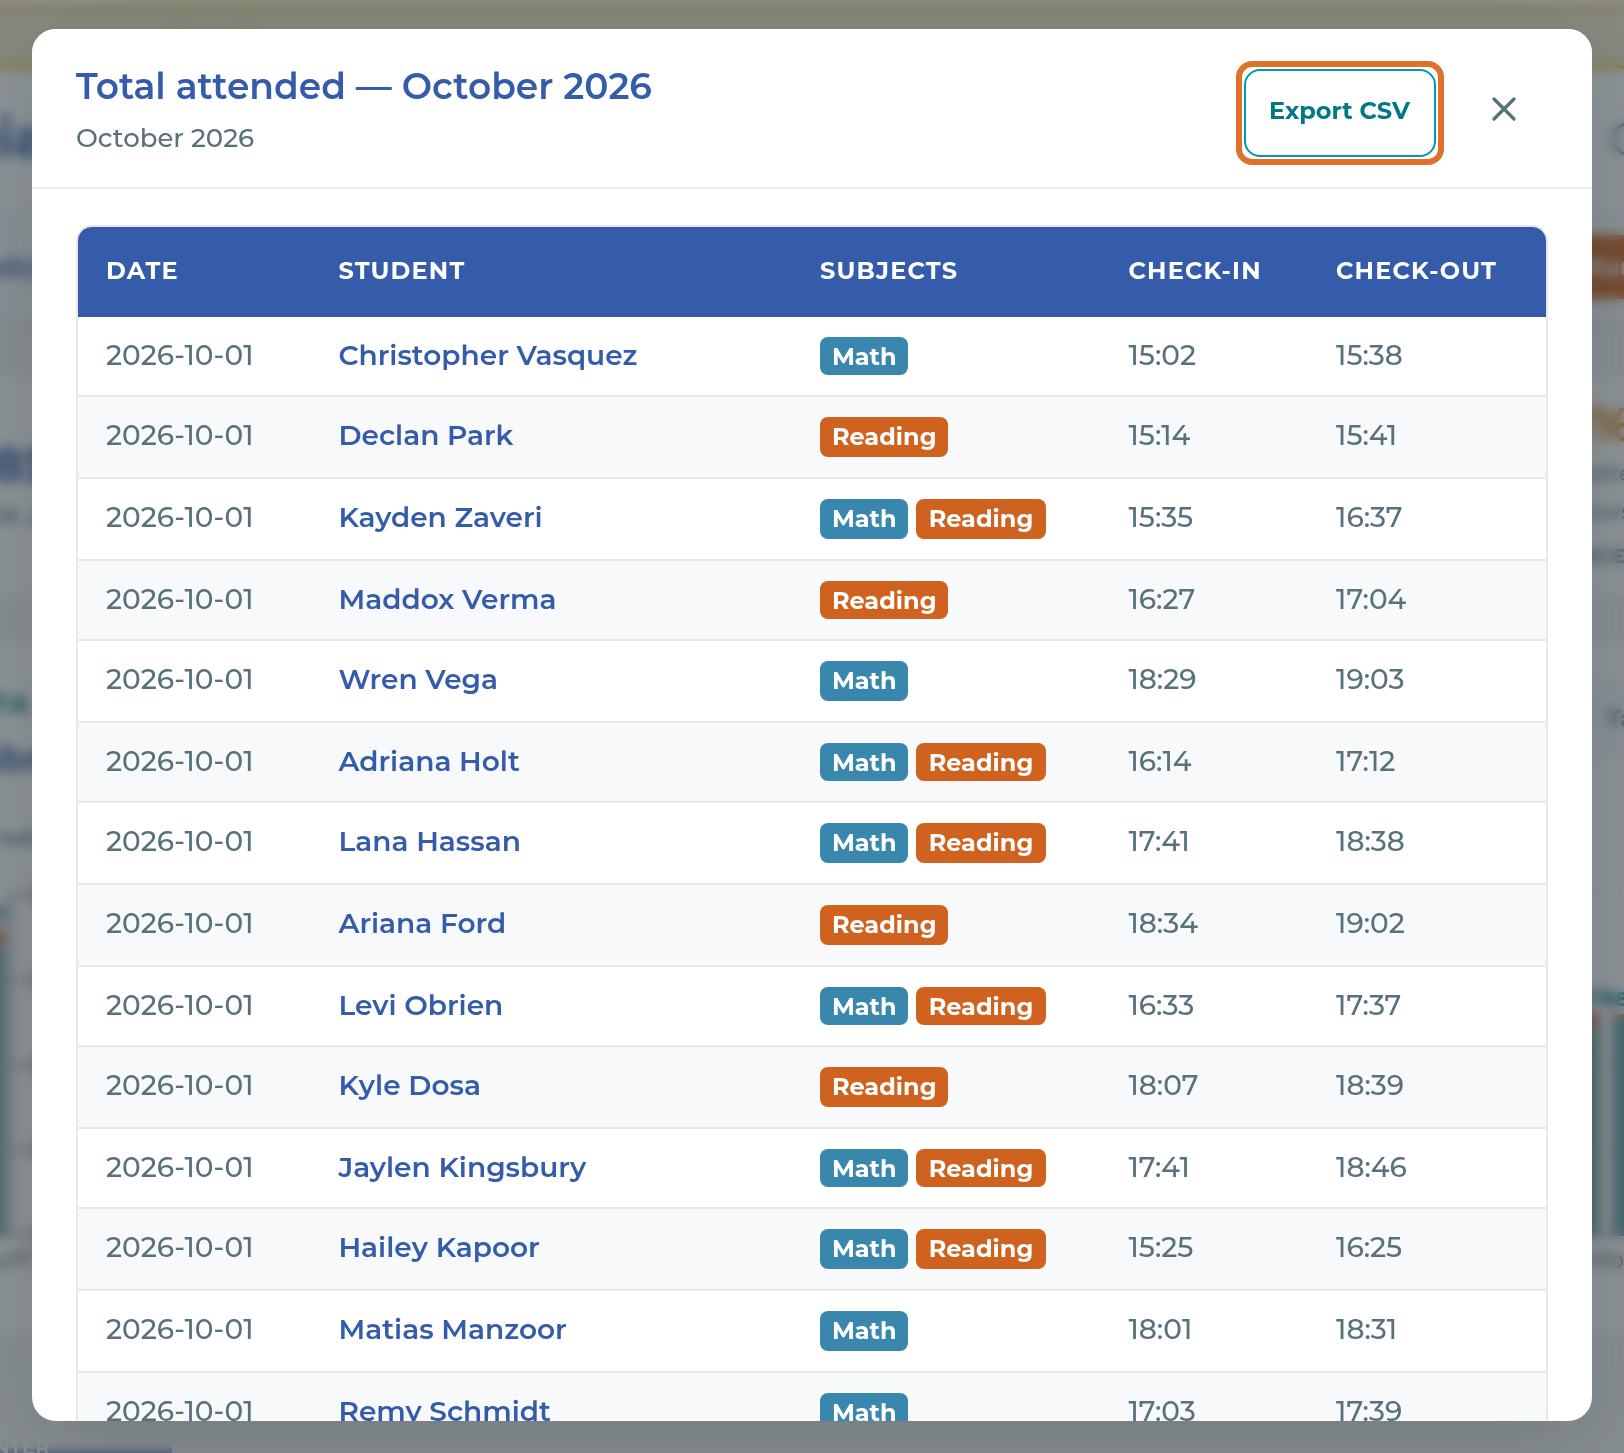This screenshot has height=1453, width=1624.
Task: Click check-in time 15:02
Action: pyautogui.click(x=1162, y=356)
